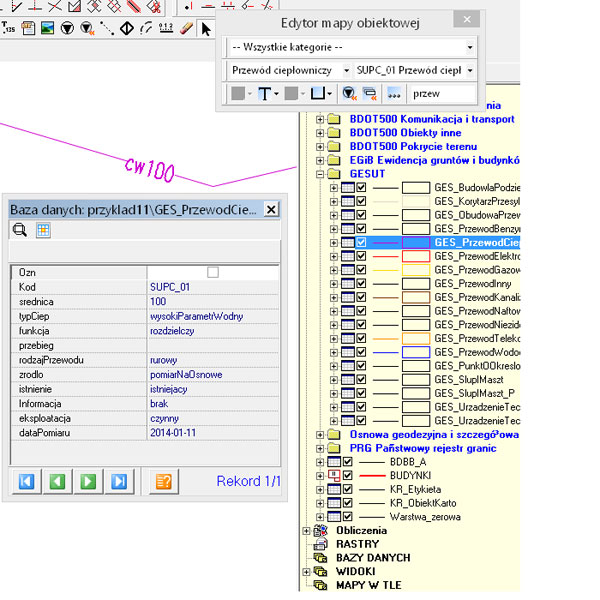The height and width of the screenshot is (600, 600).
Task: Click the landscape raster image icon
Action: 47,28
